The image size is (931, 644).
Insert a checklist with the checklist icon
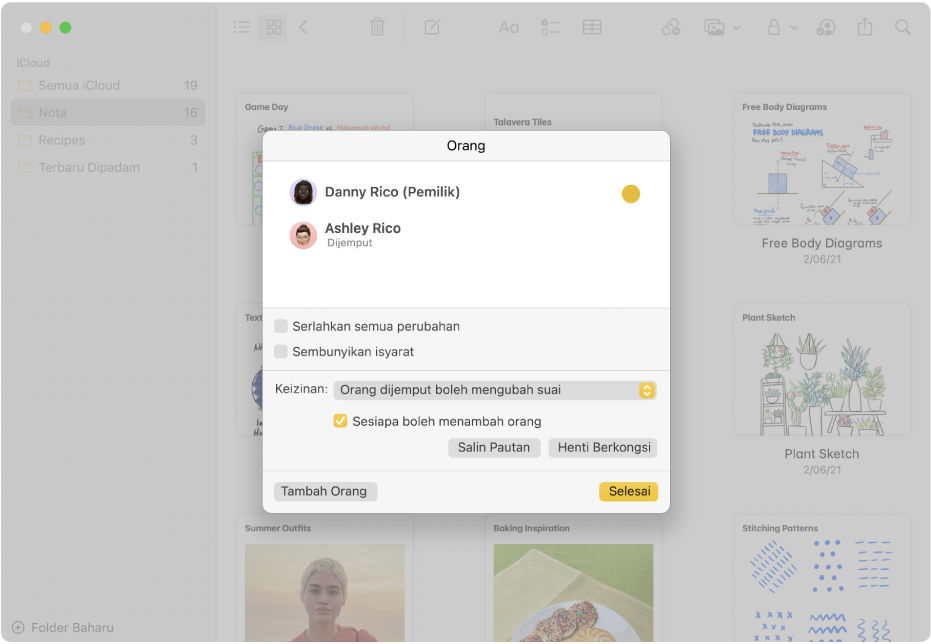click(x=550, y=27)
